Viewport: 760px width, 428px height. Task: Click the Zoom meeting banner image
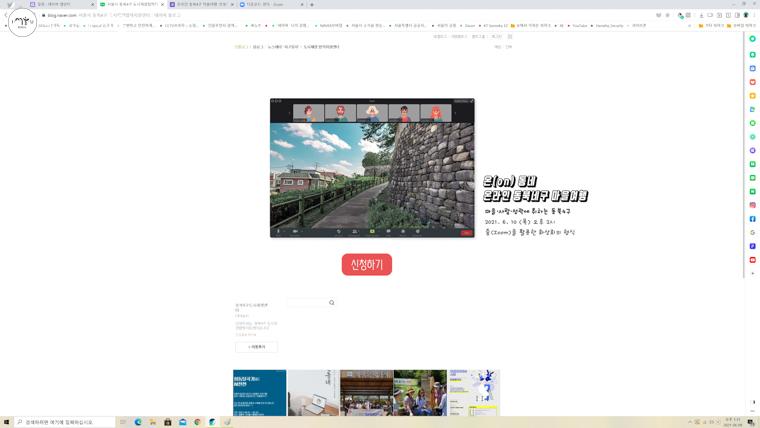[x=372, y=165]
